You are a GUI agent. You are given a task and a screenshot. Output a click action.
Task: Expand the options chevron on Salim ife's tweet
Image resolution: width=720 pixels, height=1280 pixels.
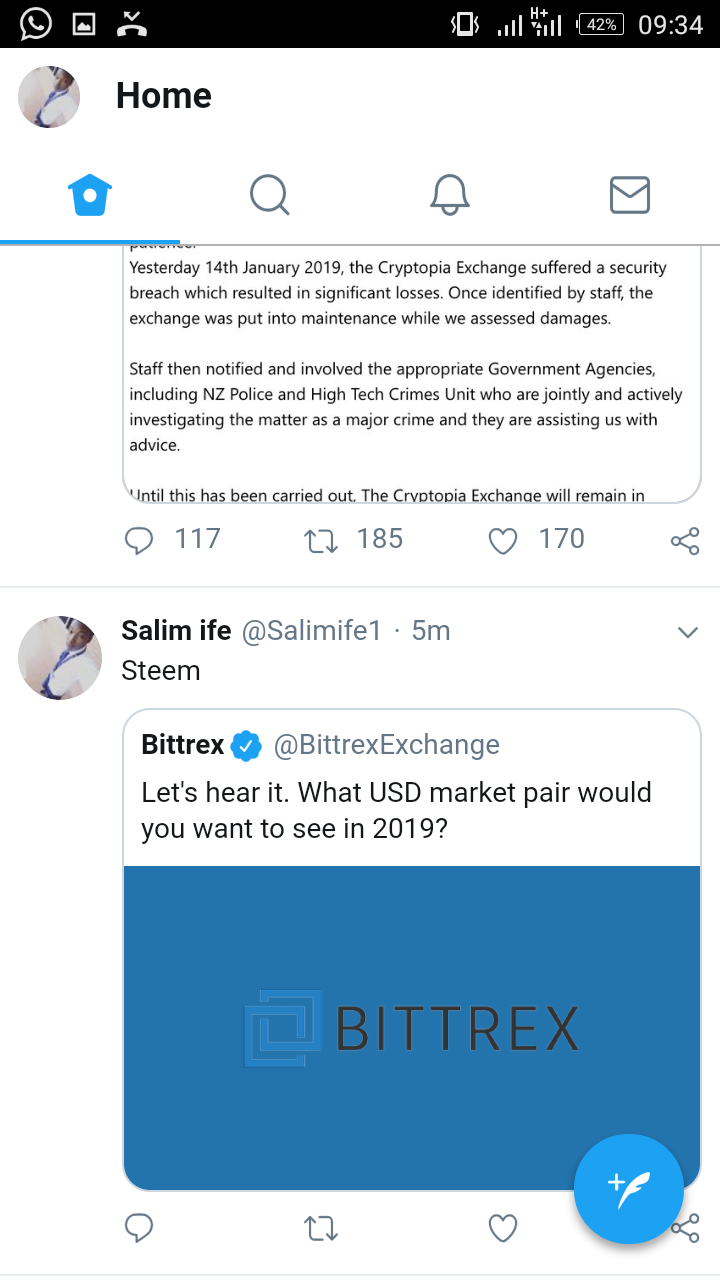pos(687,632)
